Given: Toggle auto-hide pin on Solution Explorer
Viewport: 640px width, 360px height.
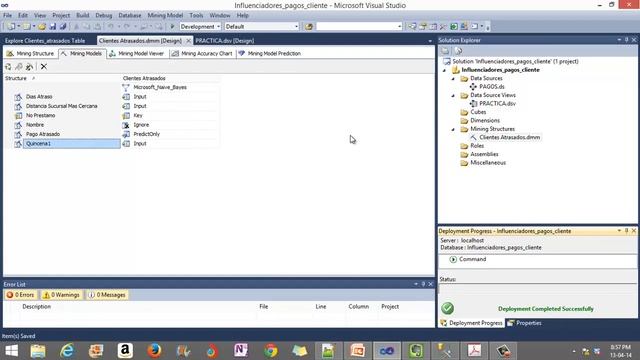Looking at the screenshot, I should [627, 40].
